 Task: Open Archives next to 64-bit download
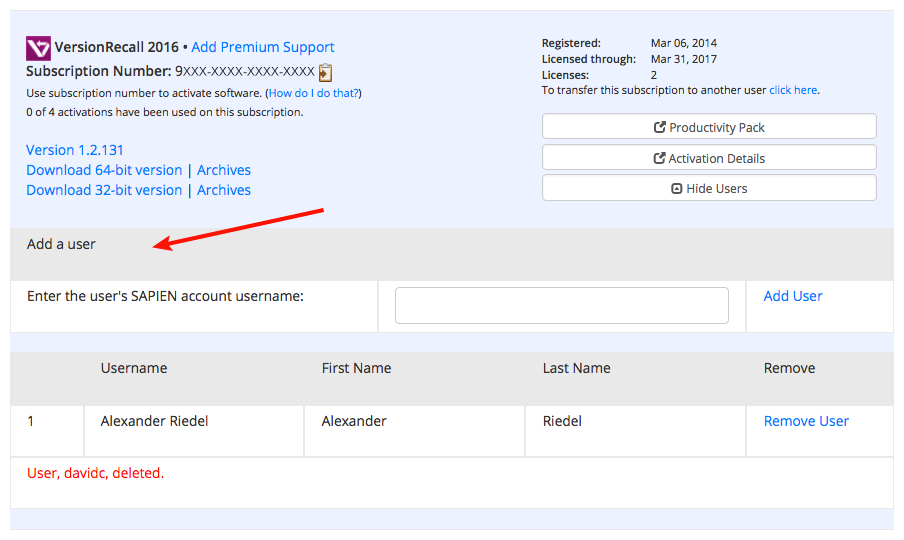tap(224, 170)
